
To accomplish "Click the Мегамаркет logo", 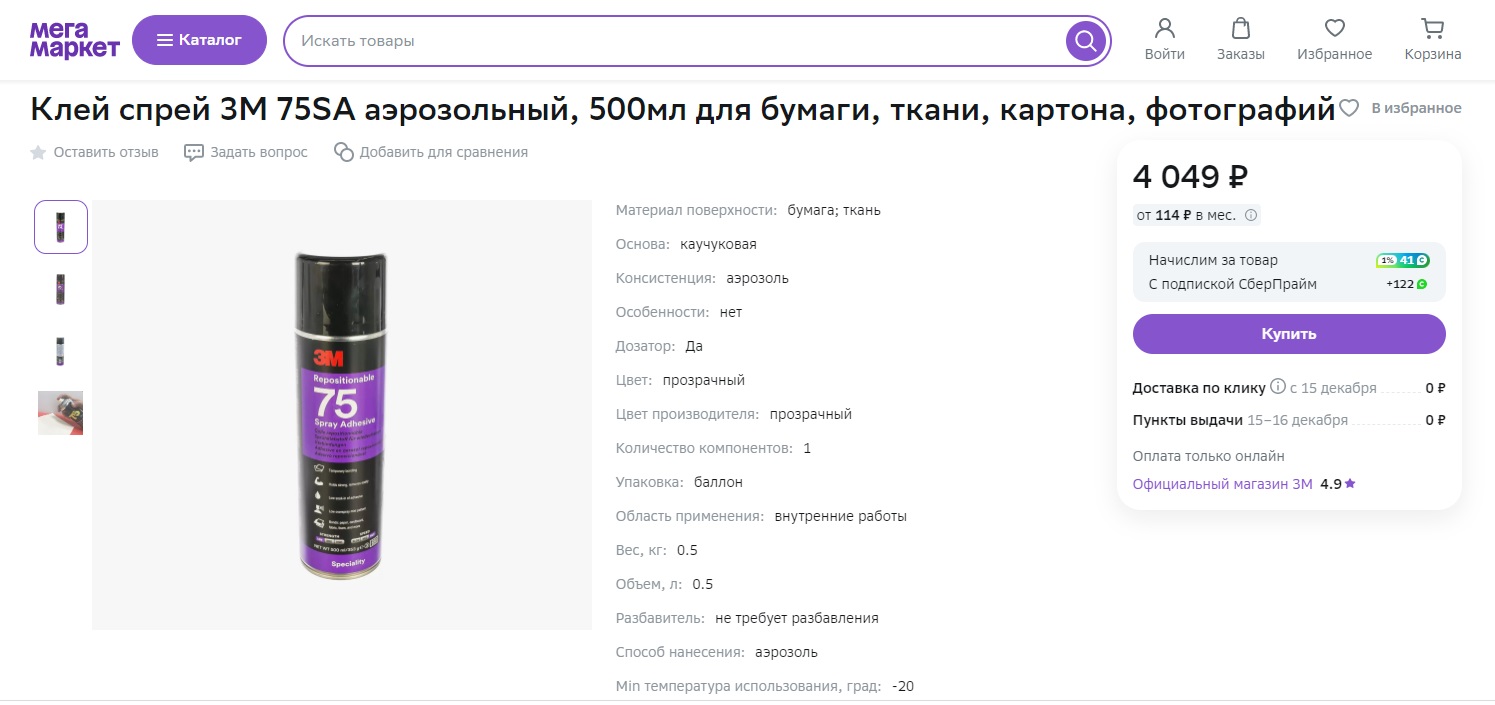I will (x=75, y=40).
